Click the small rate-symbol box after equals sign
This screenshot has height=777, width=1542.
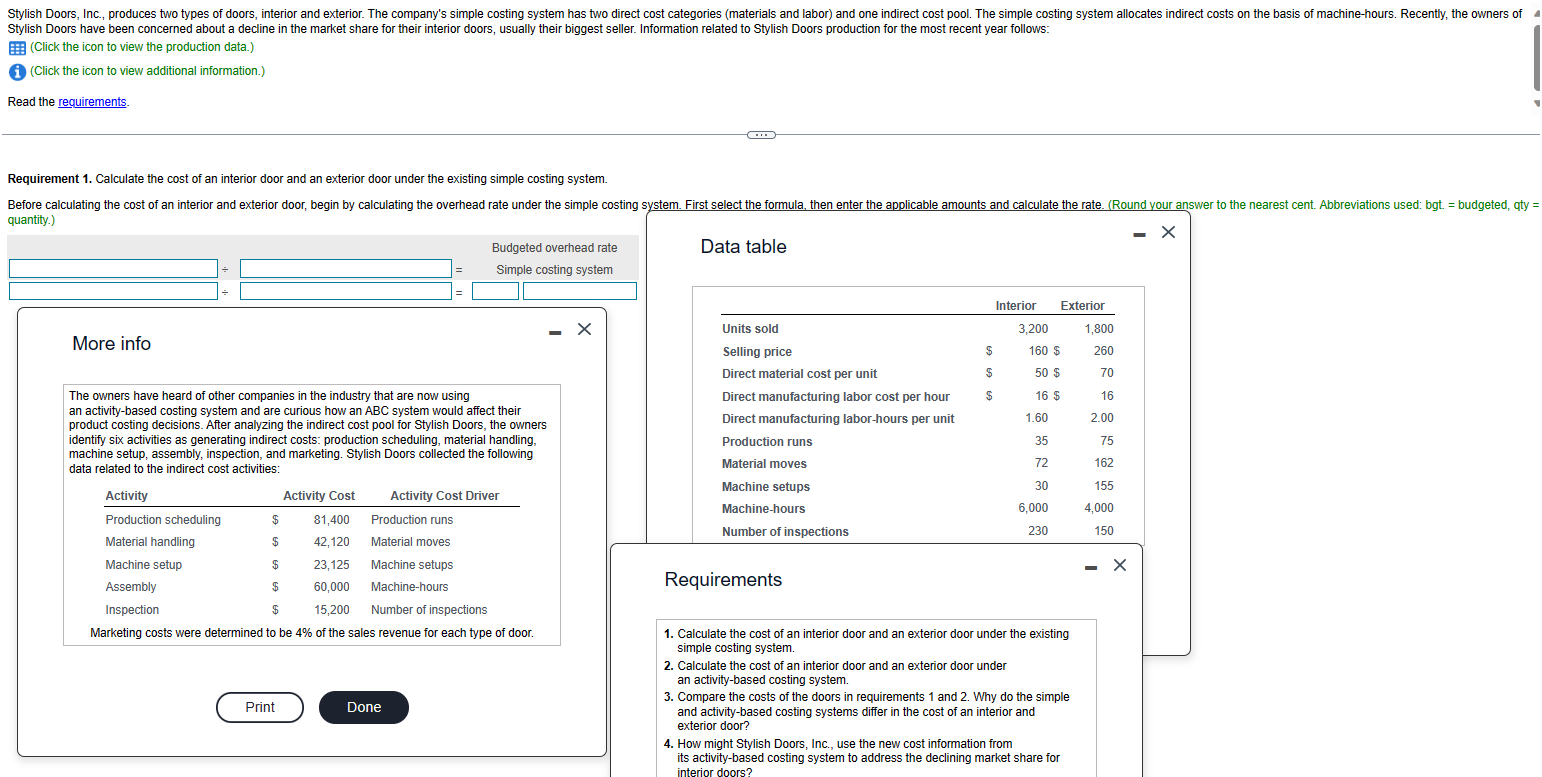tap(496, 291)
